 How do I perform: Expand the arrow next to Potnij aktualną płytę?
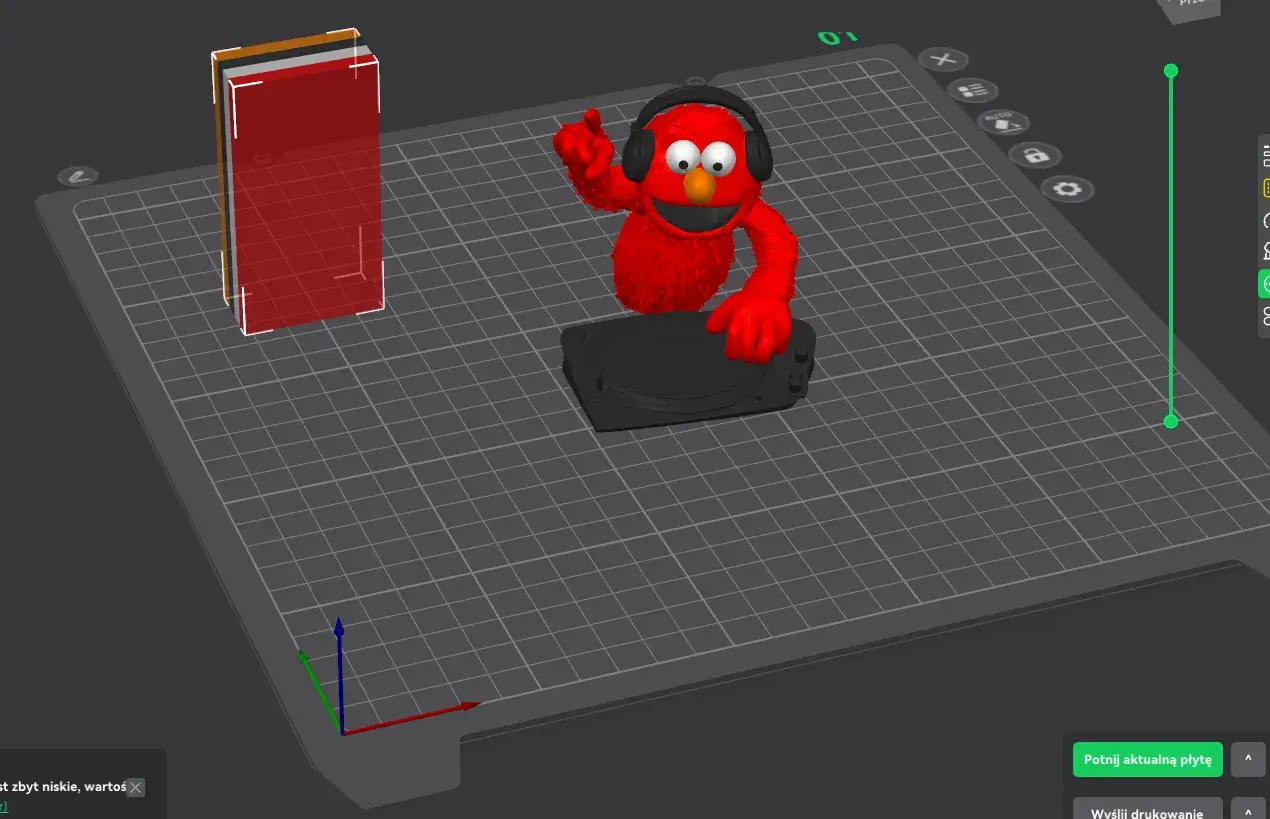(1248, 759)
